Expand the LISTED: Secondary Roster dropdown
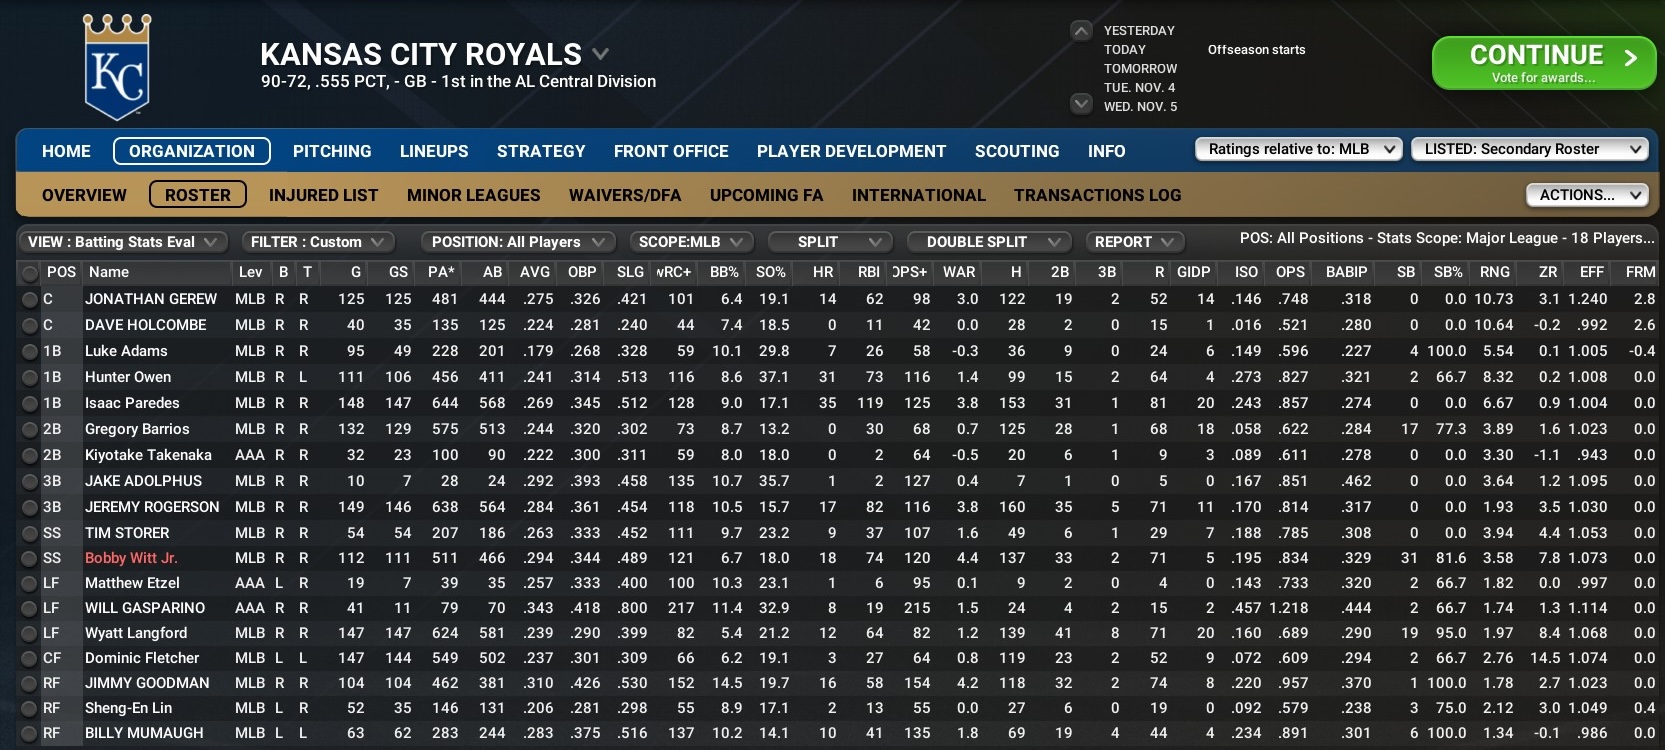This screenshot has height=750, width=1665. click(1529, 149)
